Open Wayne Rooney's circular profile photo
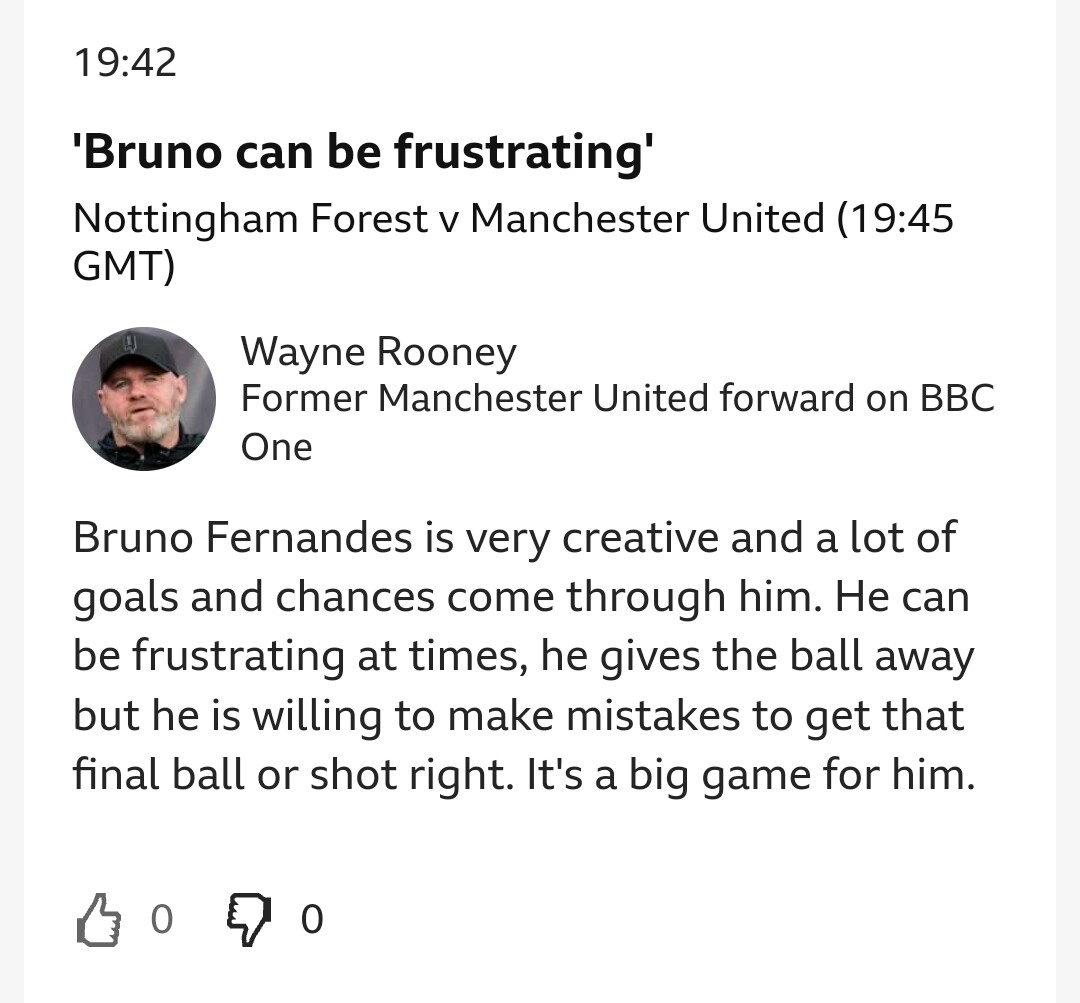The image size is (1080, 1003). click(x=144, y=399)
